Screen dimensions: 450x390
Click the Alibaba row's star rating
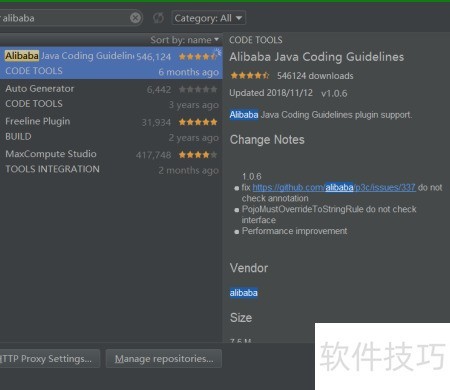click(x=198, y=57)
